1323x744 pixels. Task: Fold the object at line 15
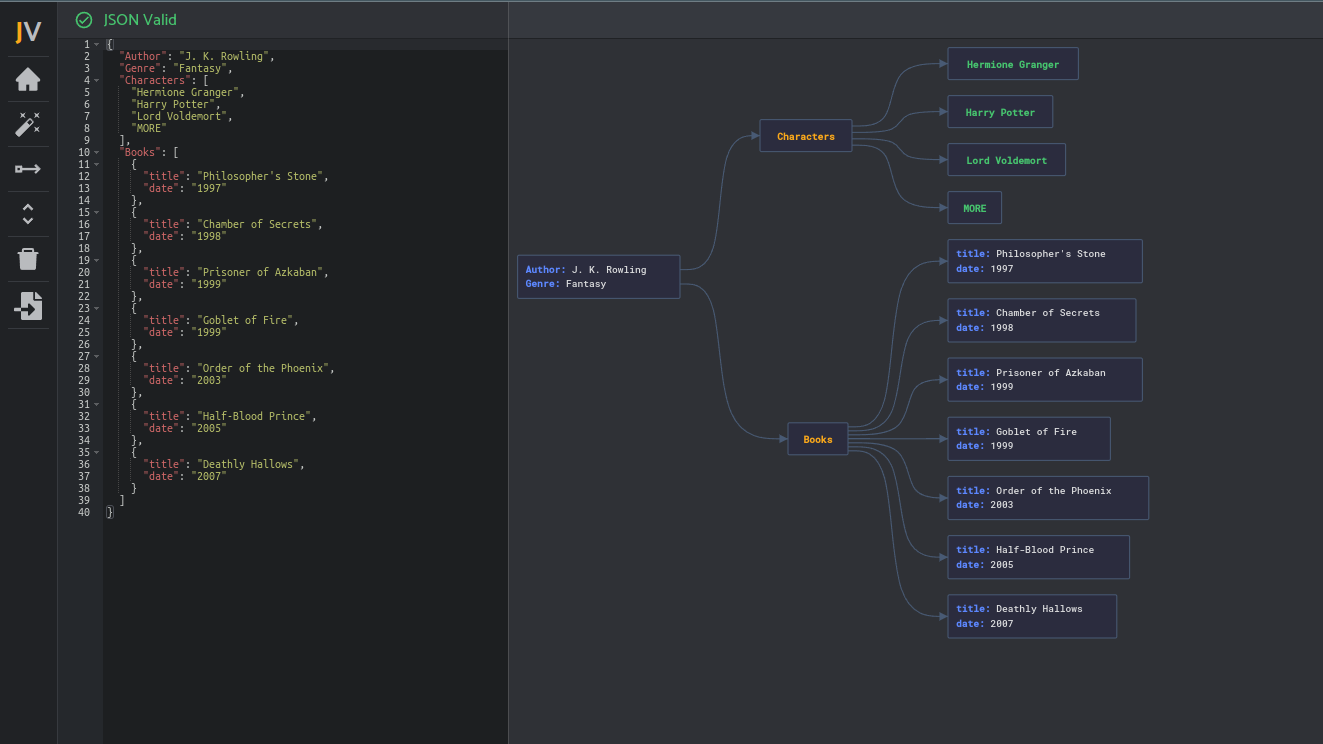pyautogui.click(x=97, y=213)
